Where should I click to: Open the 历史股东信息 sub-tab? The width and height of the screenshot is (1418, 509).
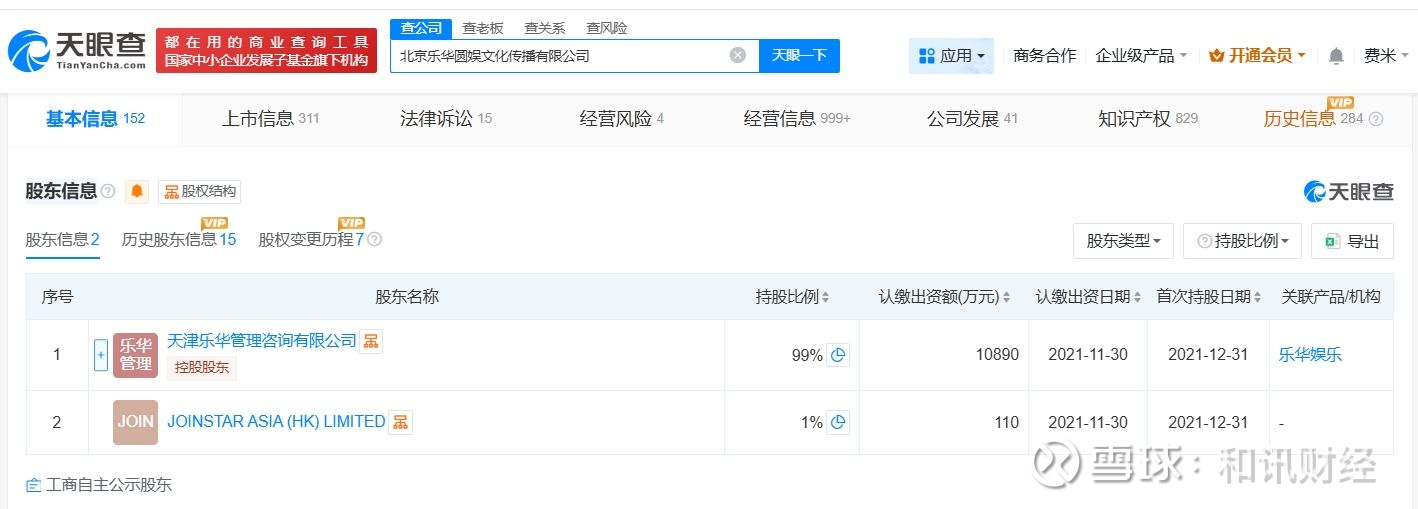pyautogui.click(x=178, y=240)
